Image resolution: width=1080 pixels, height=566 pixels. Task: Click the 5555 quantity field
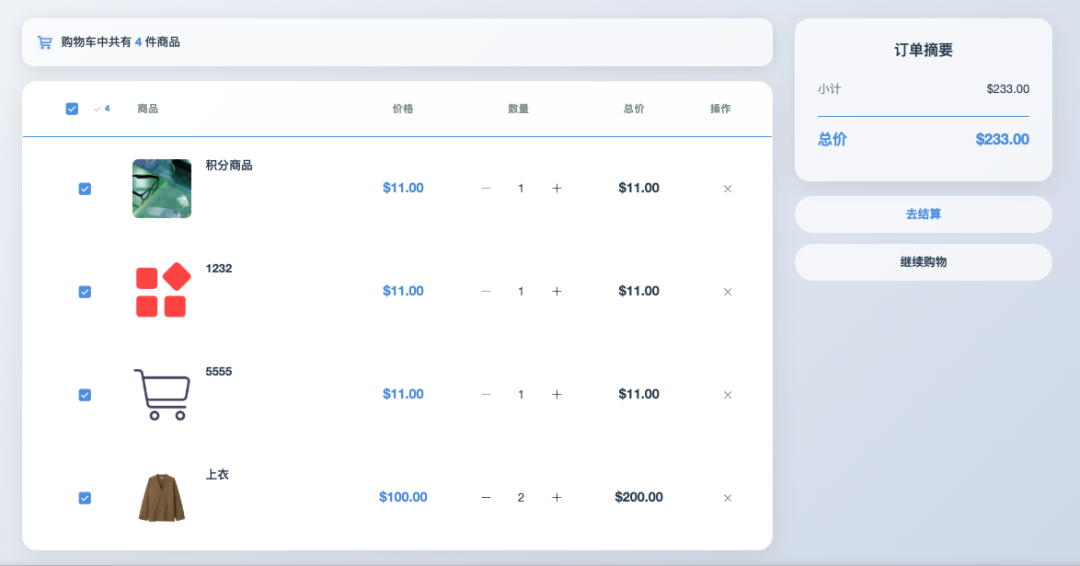521,394
